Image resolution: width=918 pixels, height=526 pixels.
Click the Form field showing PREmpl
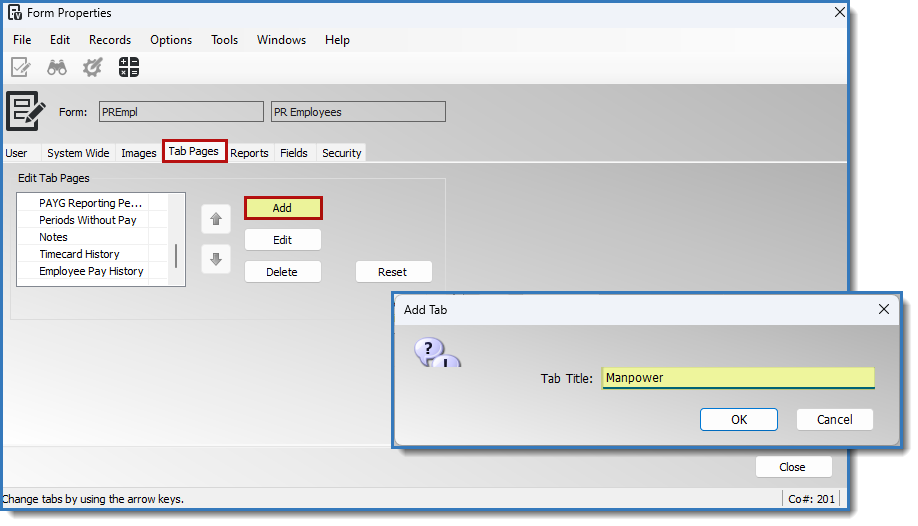pos(181,111)
